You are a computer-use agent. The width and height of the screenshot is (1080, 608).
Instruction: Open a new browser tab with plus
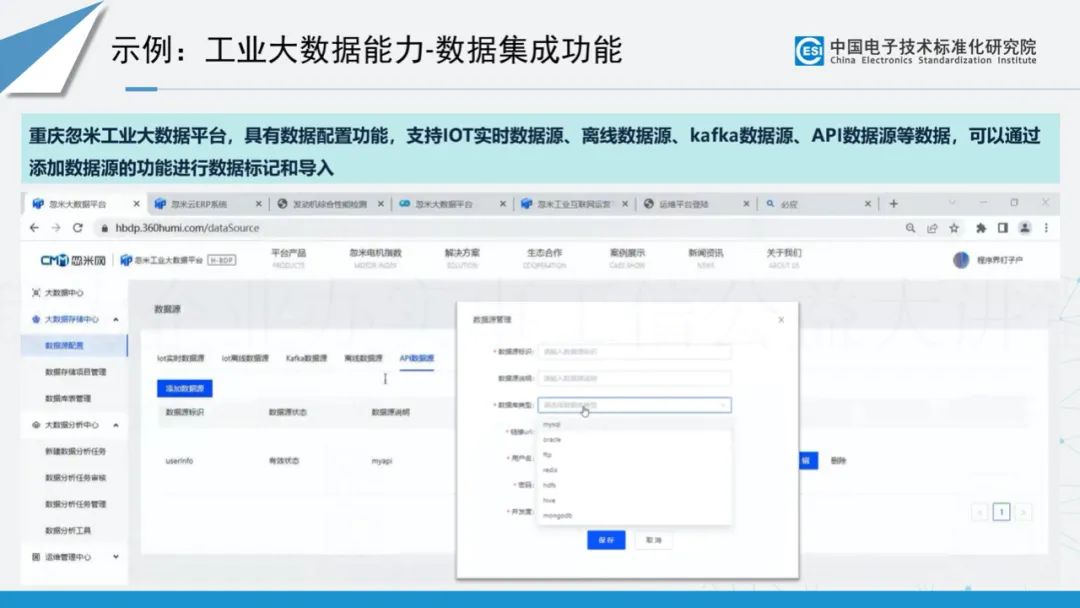tap(893, 204)
